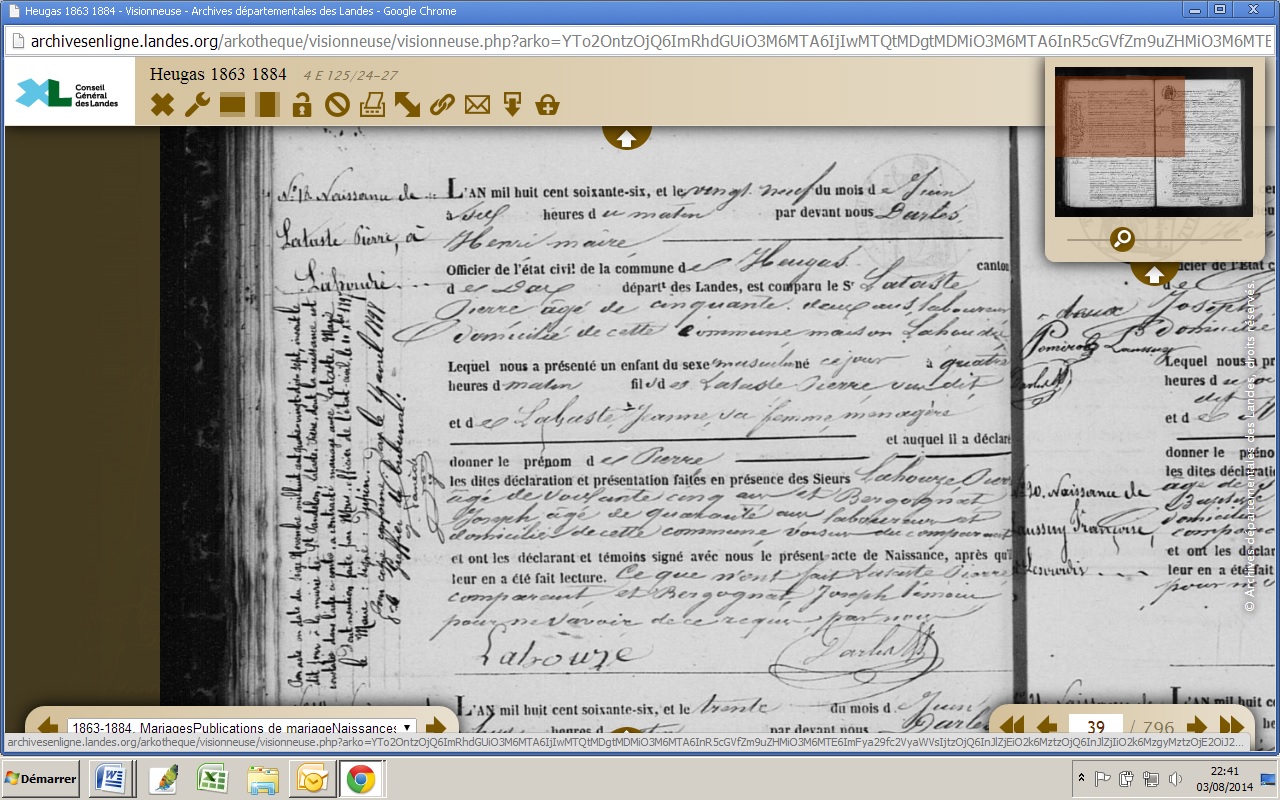
Task: Click the page number field showing 39
Action: (1095, 727)
